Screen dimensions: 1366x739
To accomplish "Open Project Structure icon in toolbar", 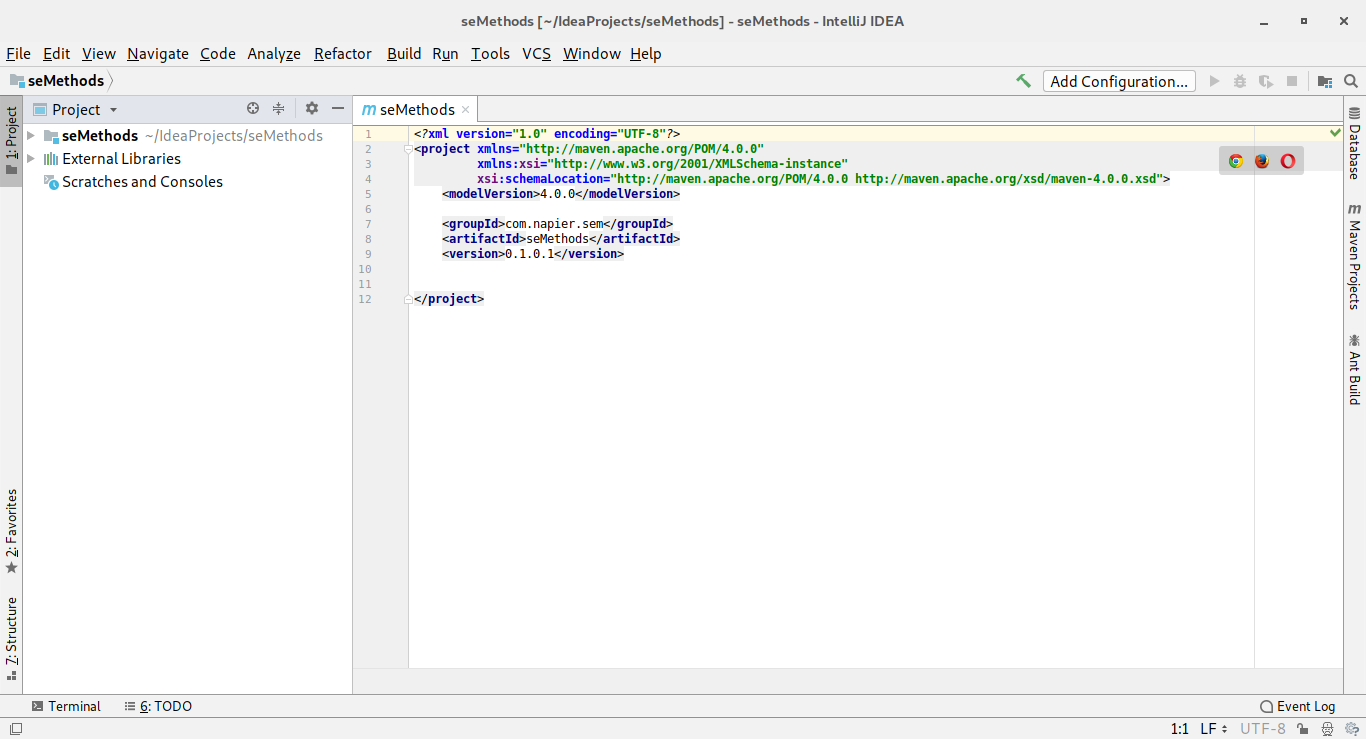I will [x=1325, y=81].
